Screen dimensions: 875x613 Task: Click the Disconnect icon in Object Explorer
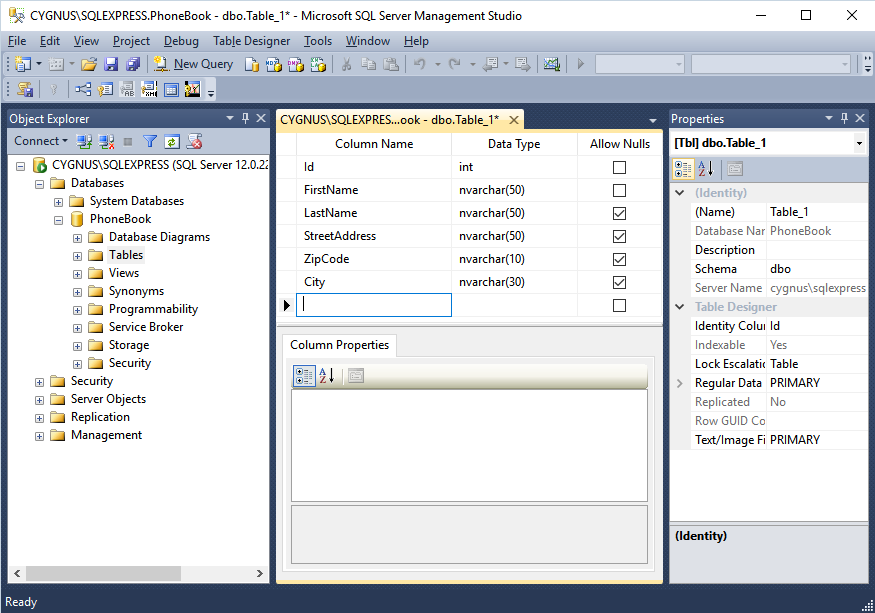tap(106, 142)
